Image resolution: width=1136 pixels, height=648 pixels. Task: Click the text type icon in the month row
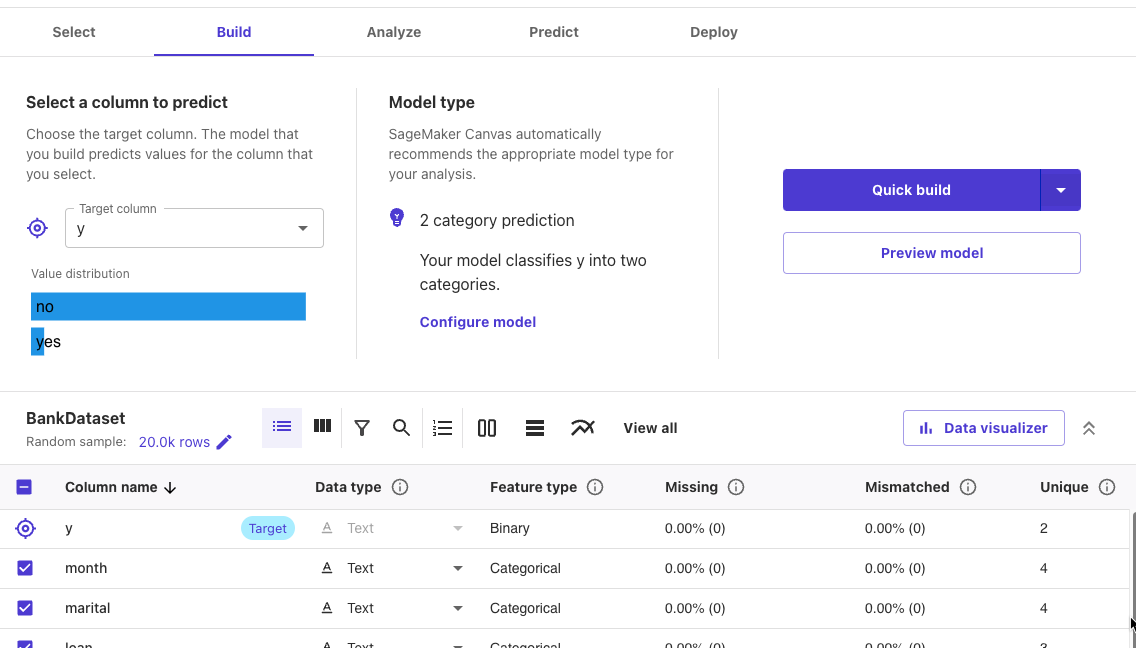point(327,568)
